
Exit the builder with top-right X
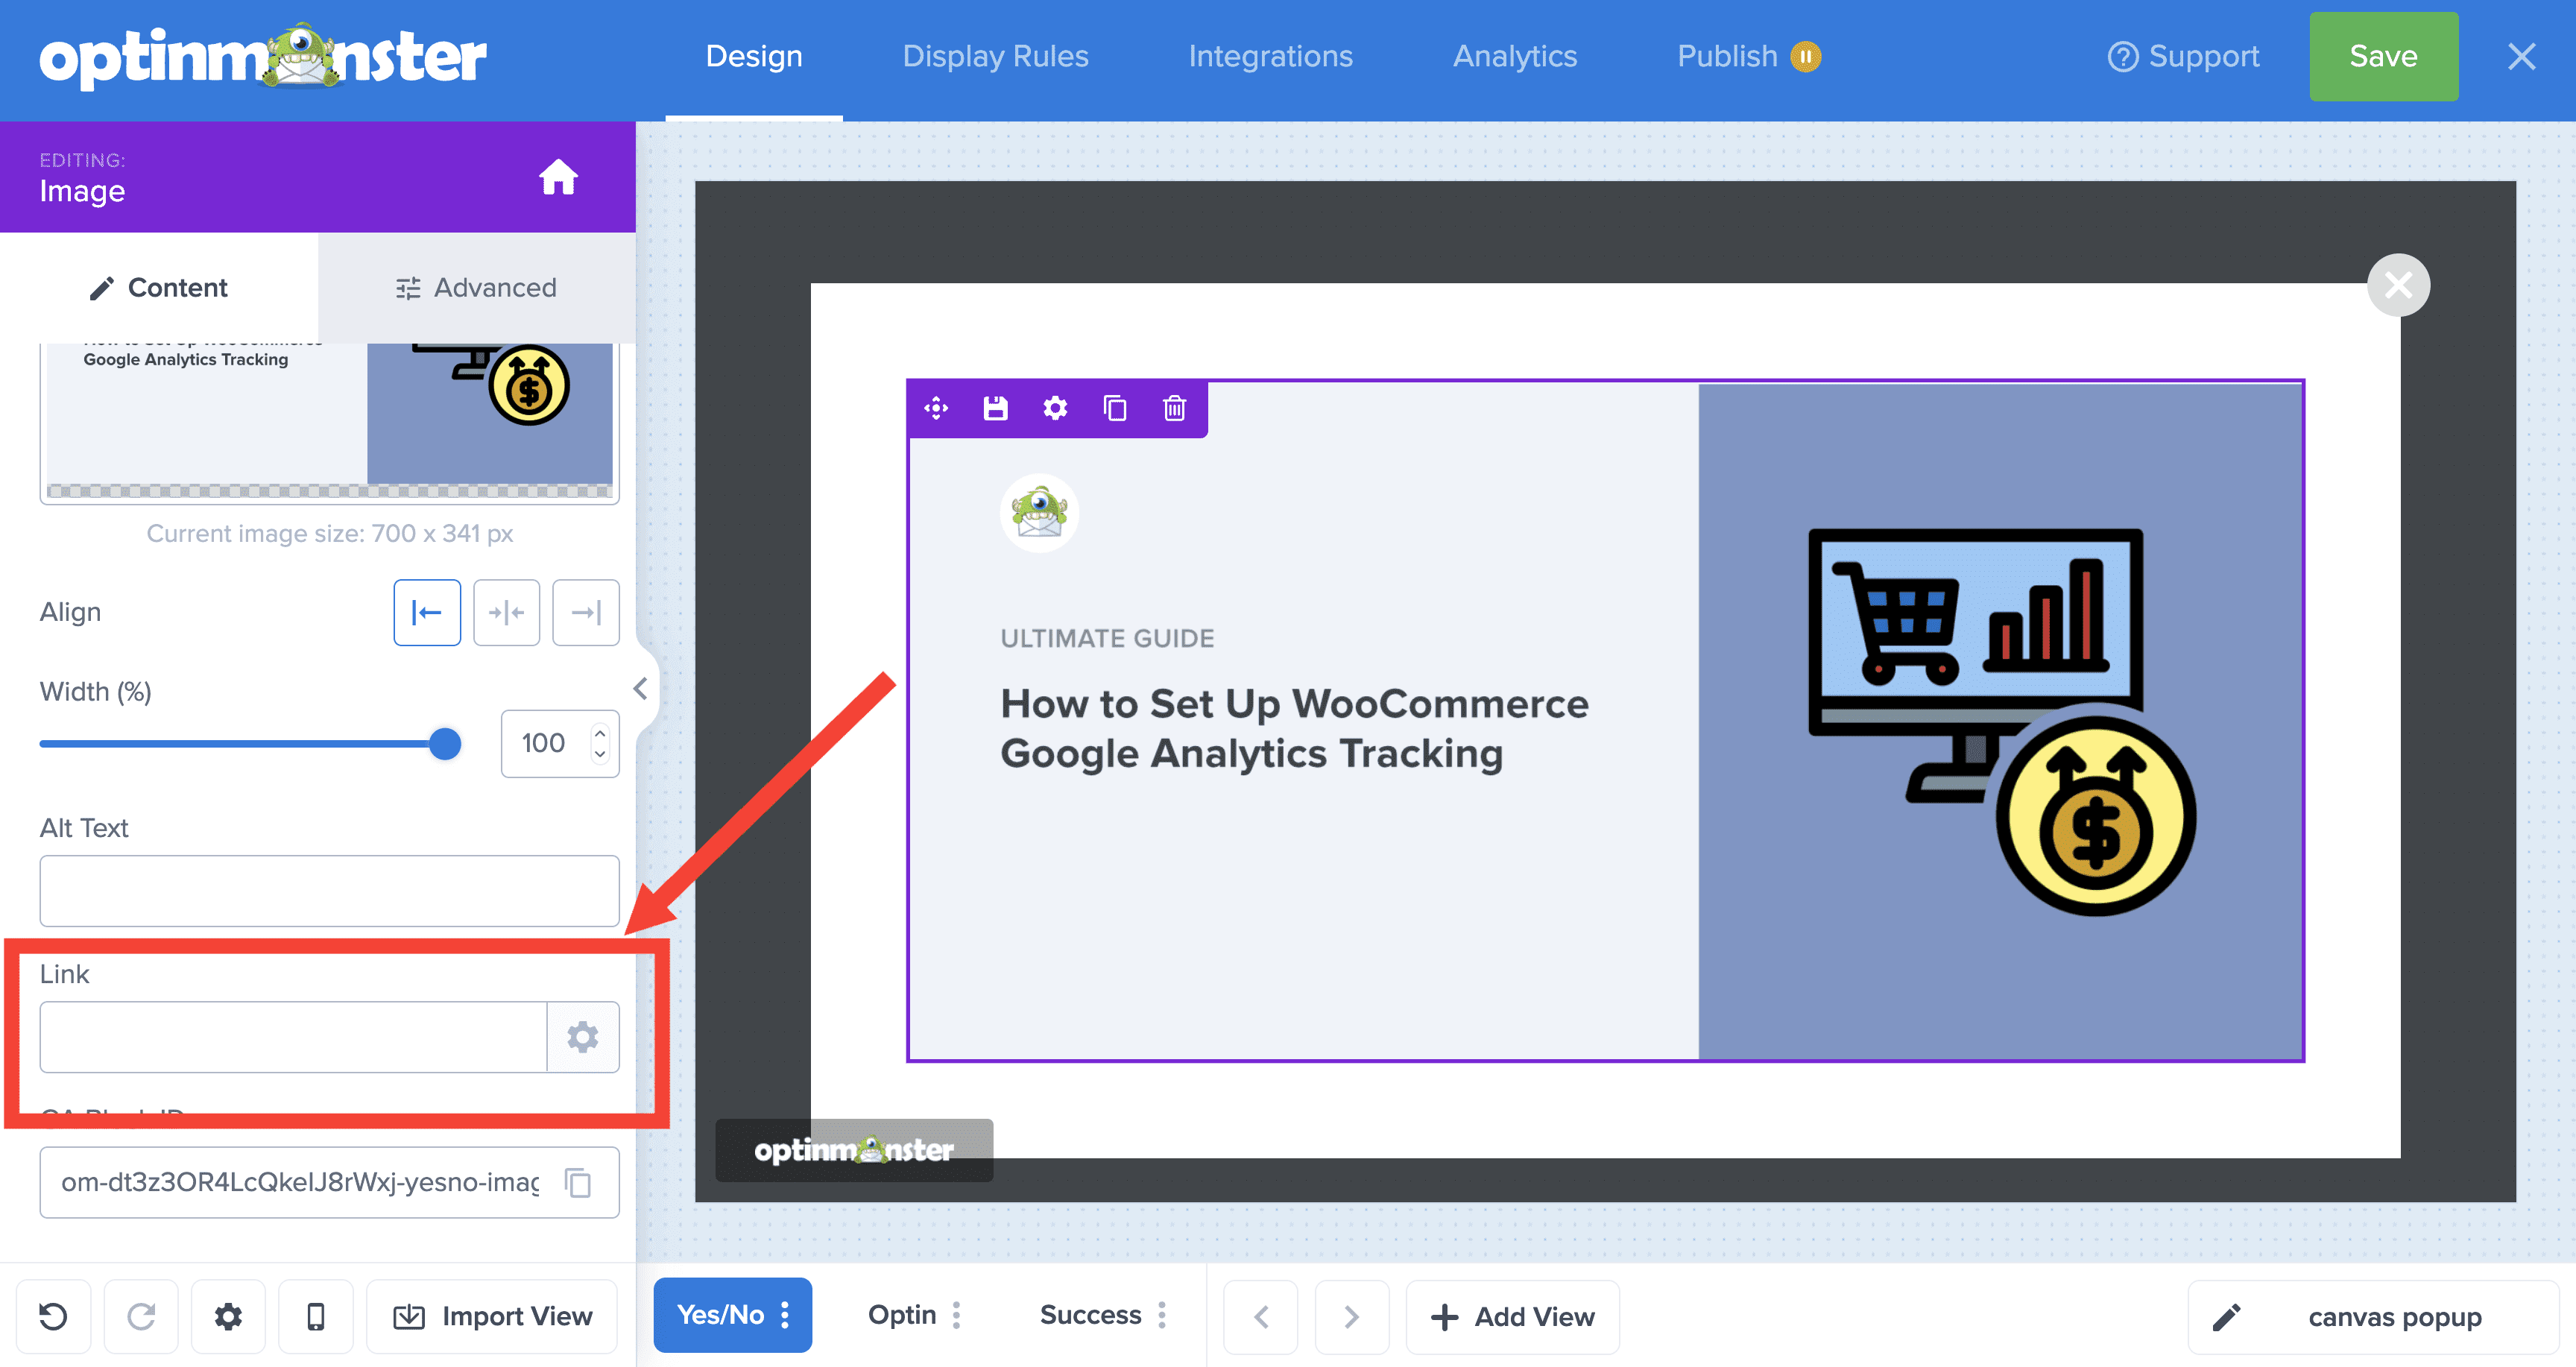2521,56
